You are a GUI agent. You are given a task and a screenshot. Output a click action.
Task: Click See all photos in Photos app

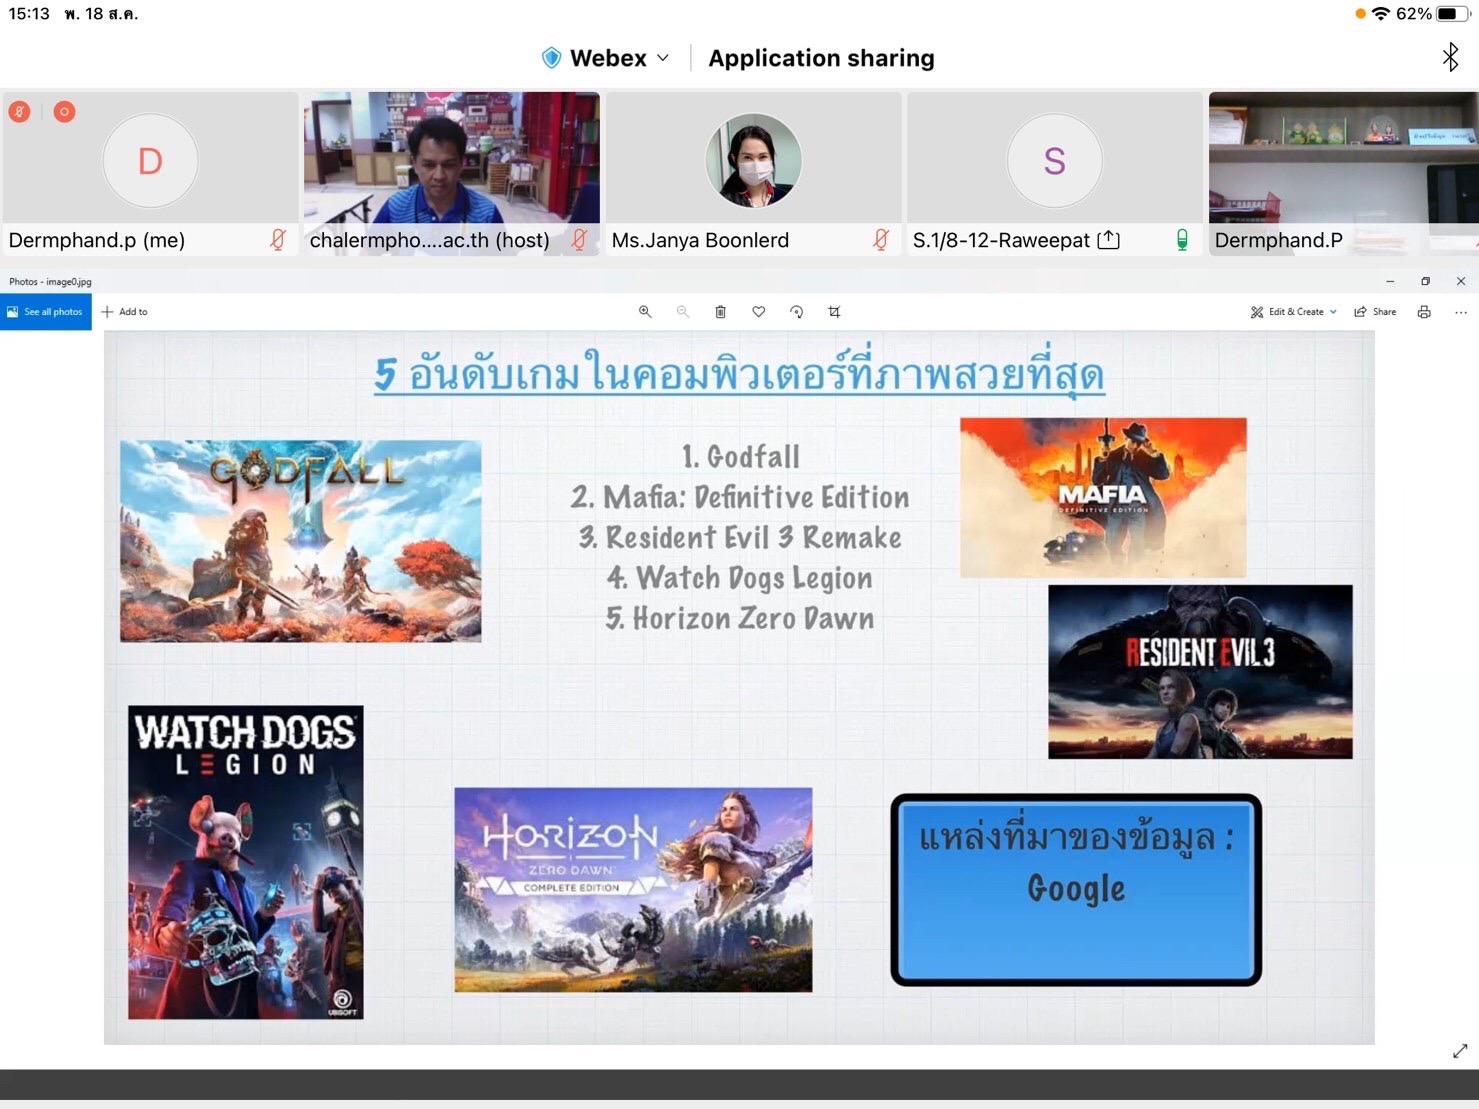pyautogui.click(x=46, y=312)
